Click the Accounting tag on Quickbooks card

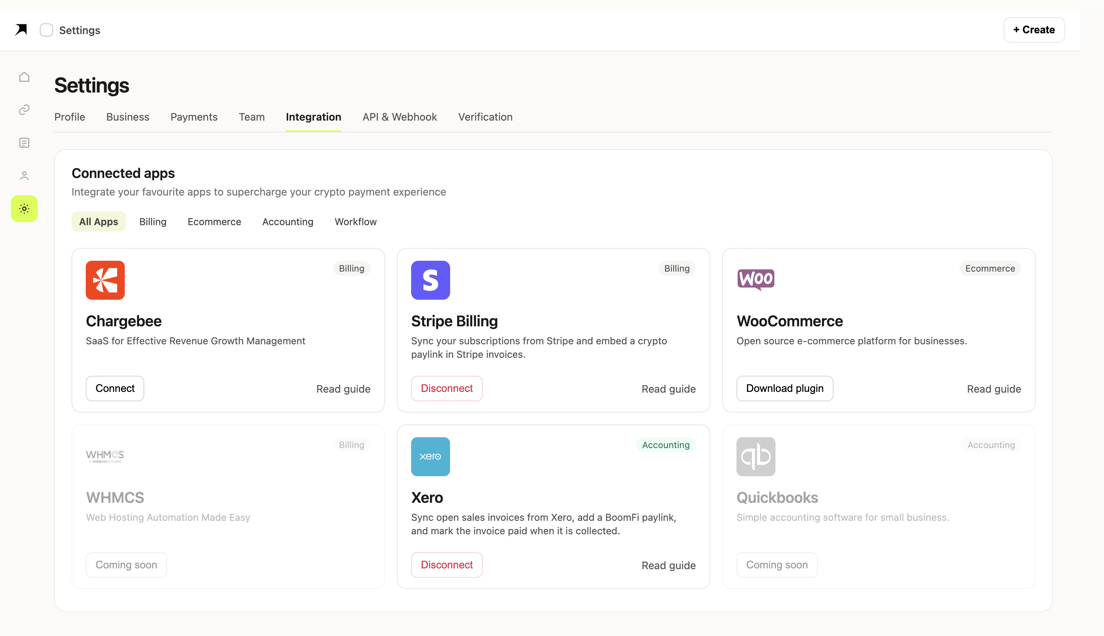click(x=991, y=445)
